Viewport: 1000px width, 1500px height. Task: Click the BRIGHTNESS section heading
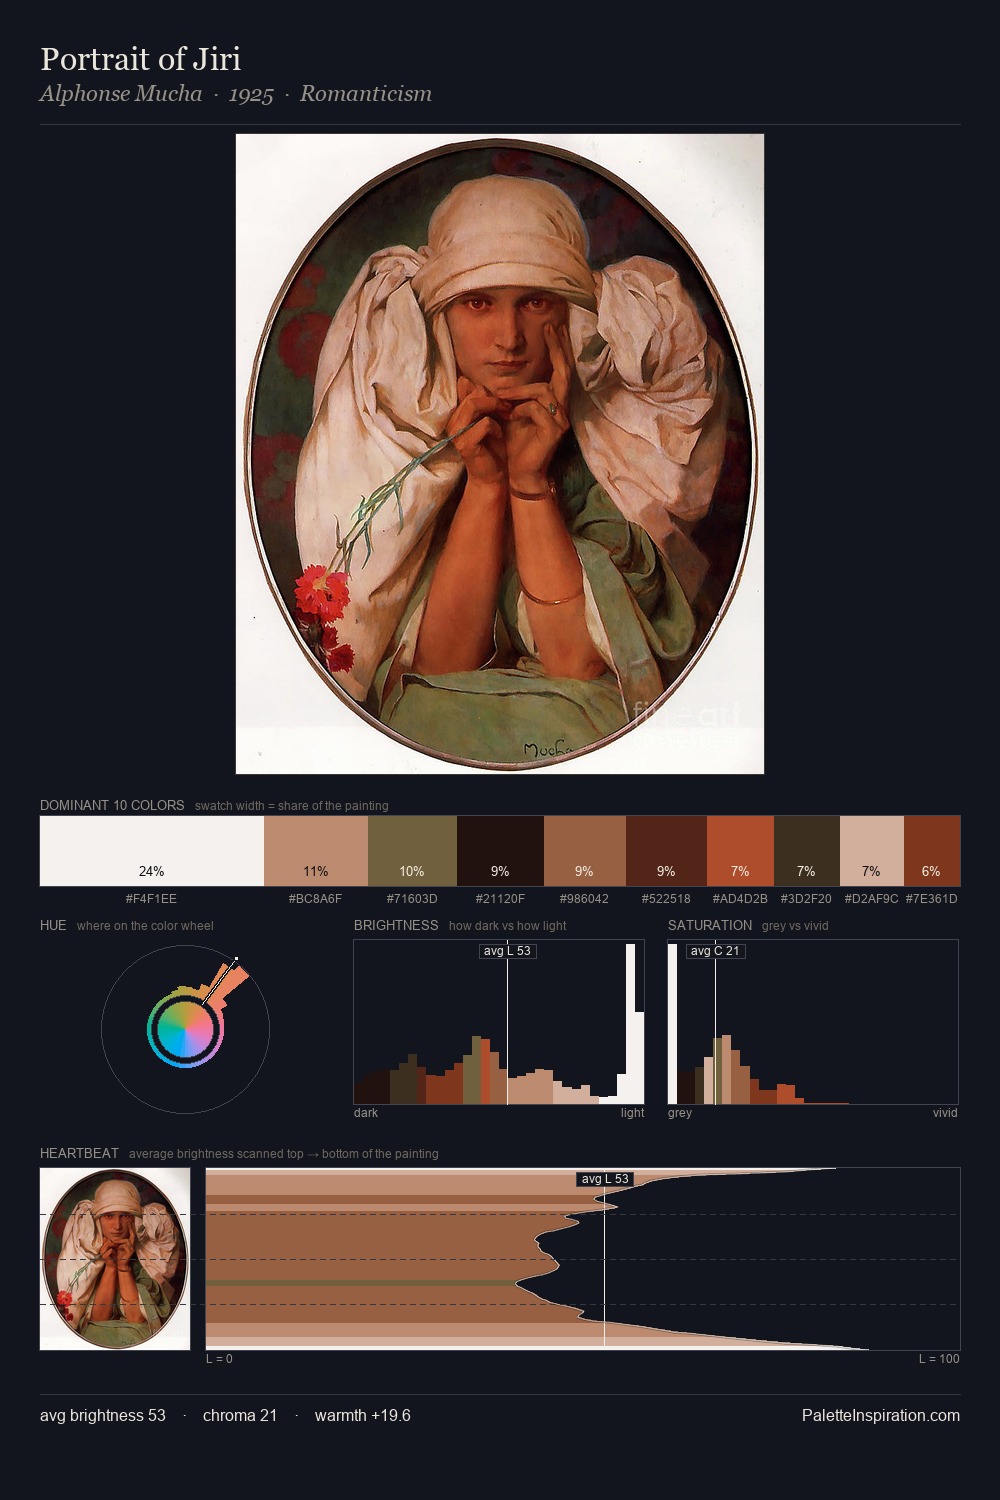[x=396, y=925]
